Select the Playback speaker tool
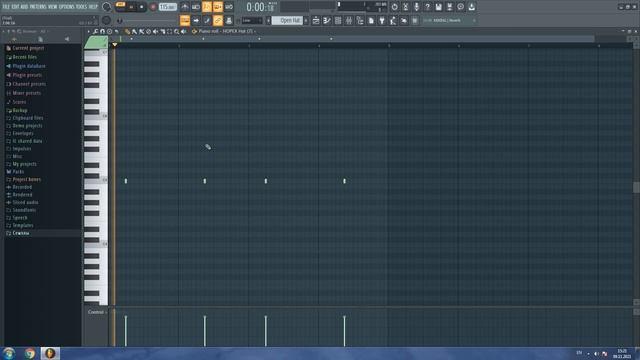Viewport: 640px width, 360px height. tap(183, 31)
